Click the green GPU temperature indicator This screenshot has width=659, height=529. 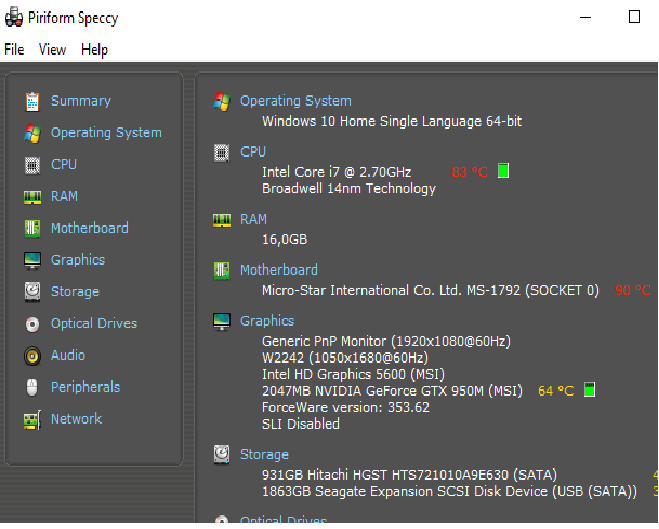(x=590, y=390)
